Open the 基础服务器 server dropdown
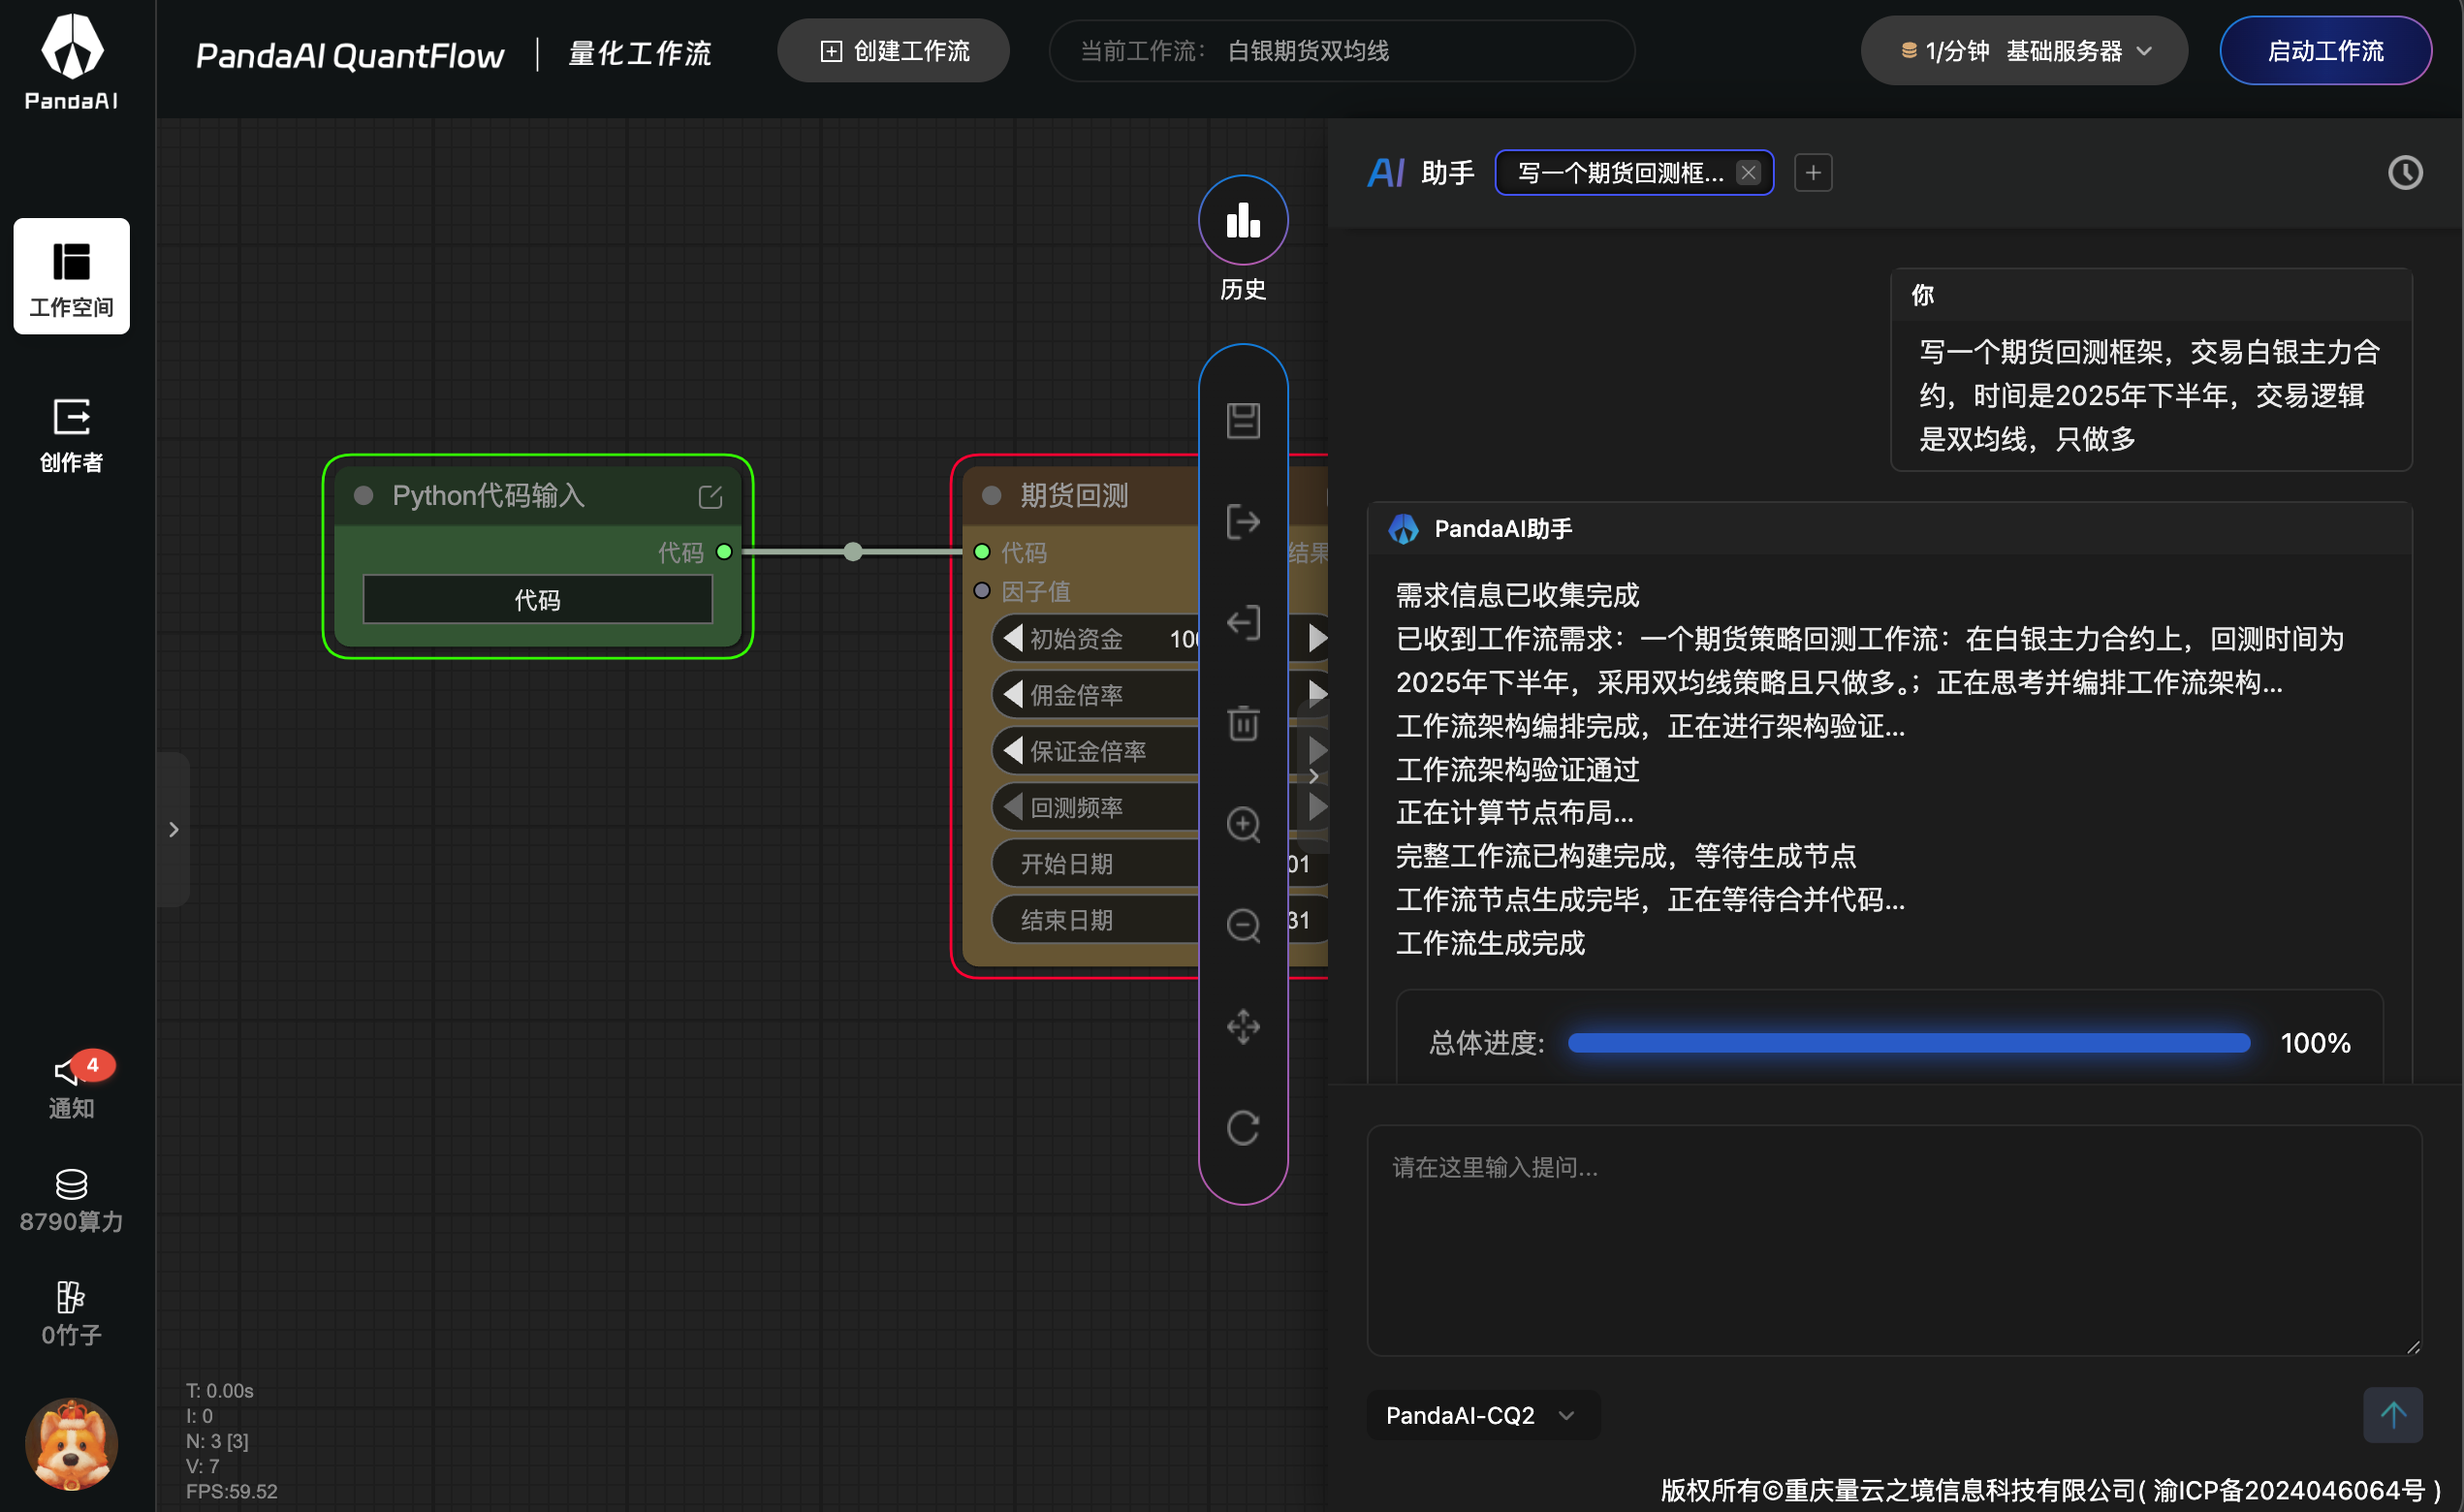This screenshot has width=2464, height=1512. [x=2023, y=51]
